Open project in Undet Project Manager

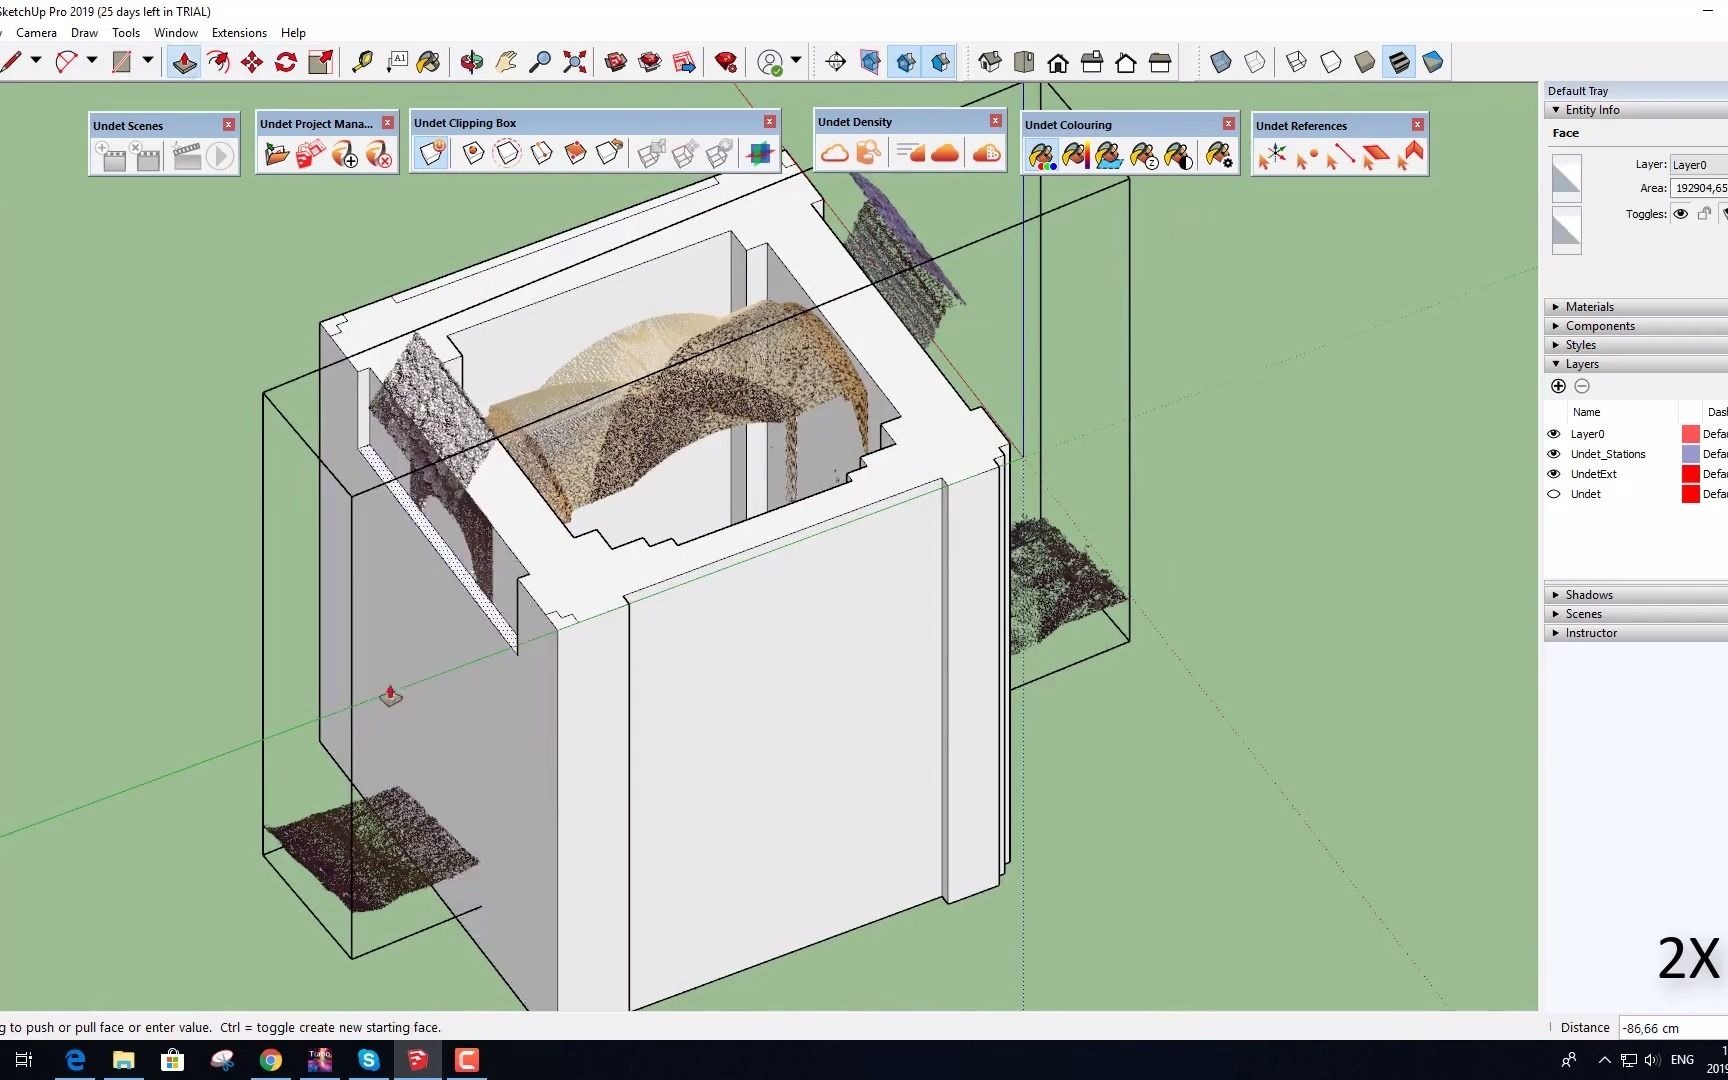point(277,154)
